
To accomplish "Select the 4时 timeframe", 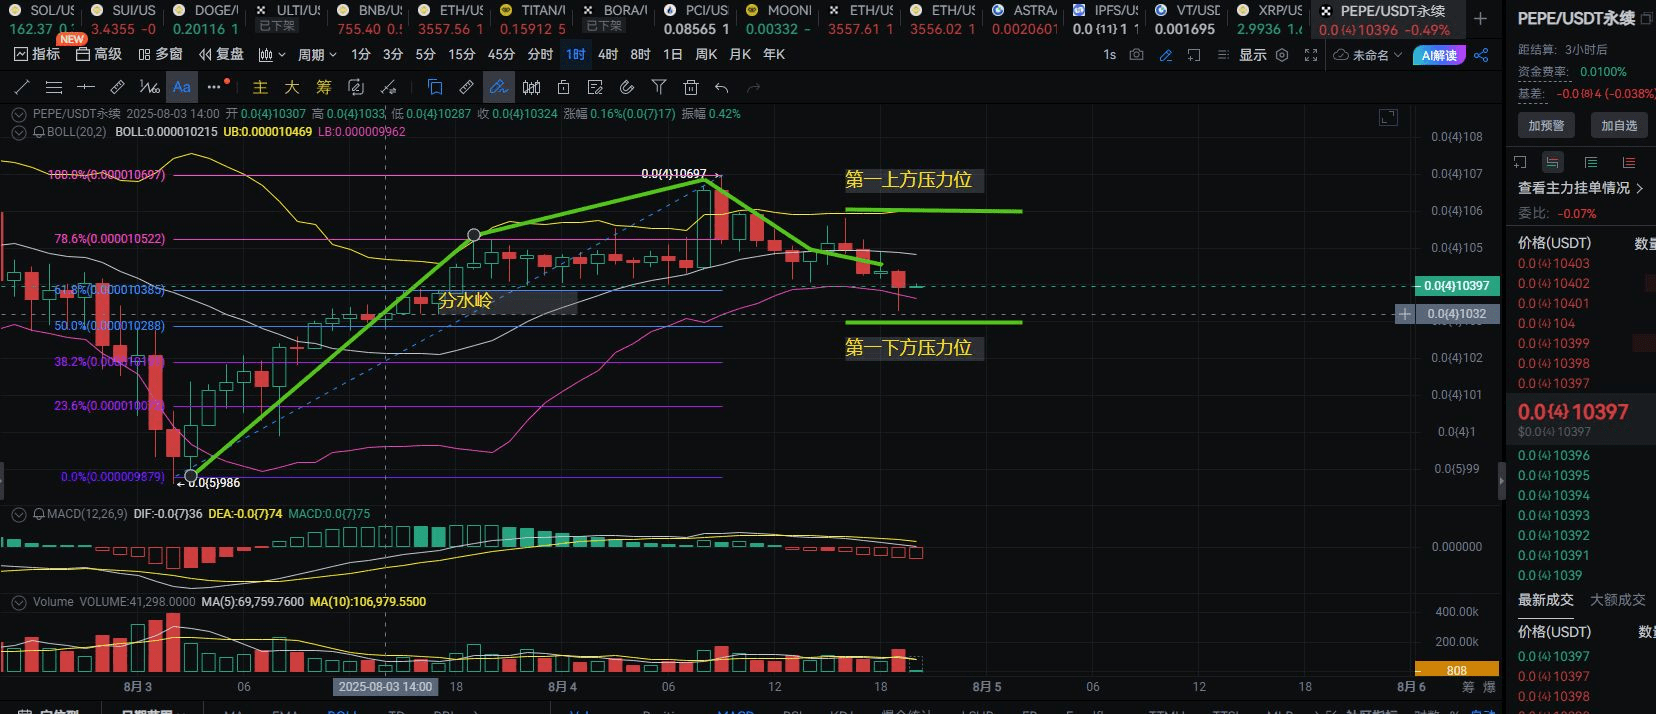I will 608,55.
